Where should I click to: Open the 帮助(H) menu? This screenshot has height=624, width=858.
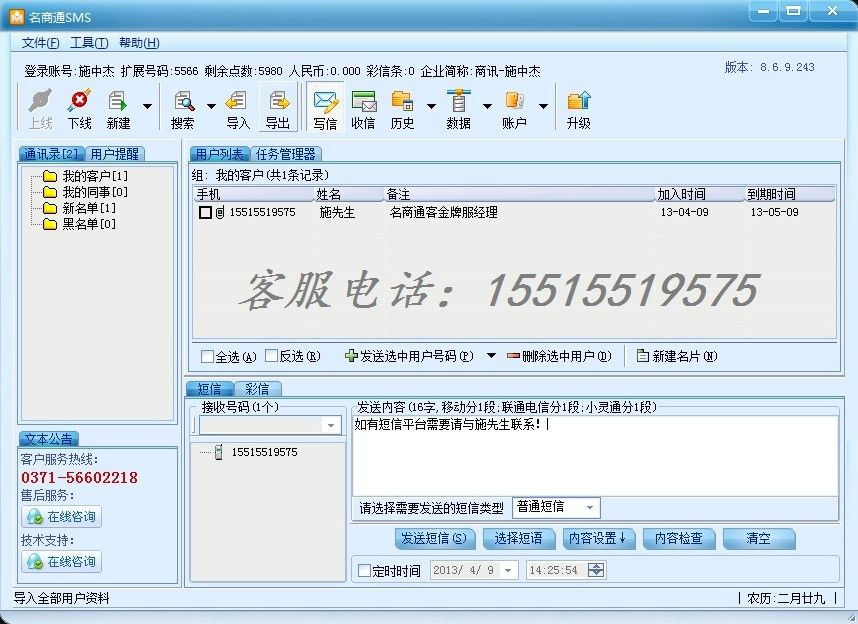click(139, 43)
